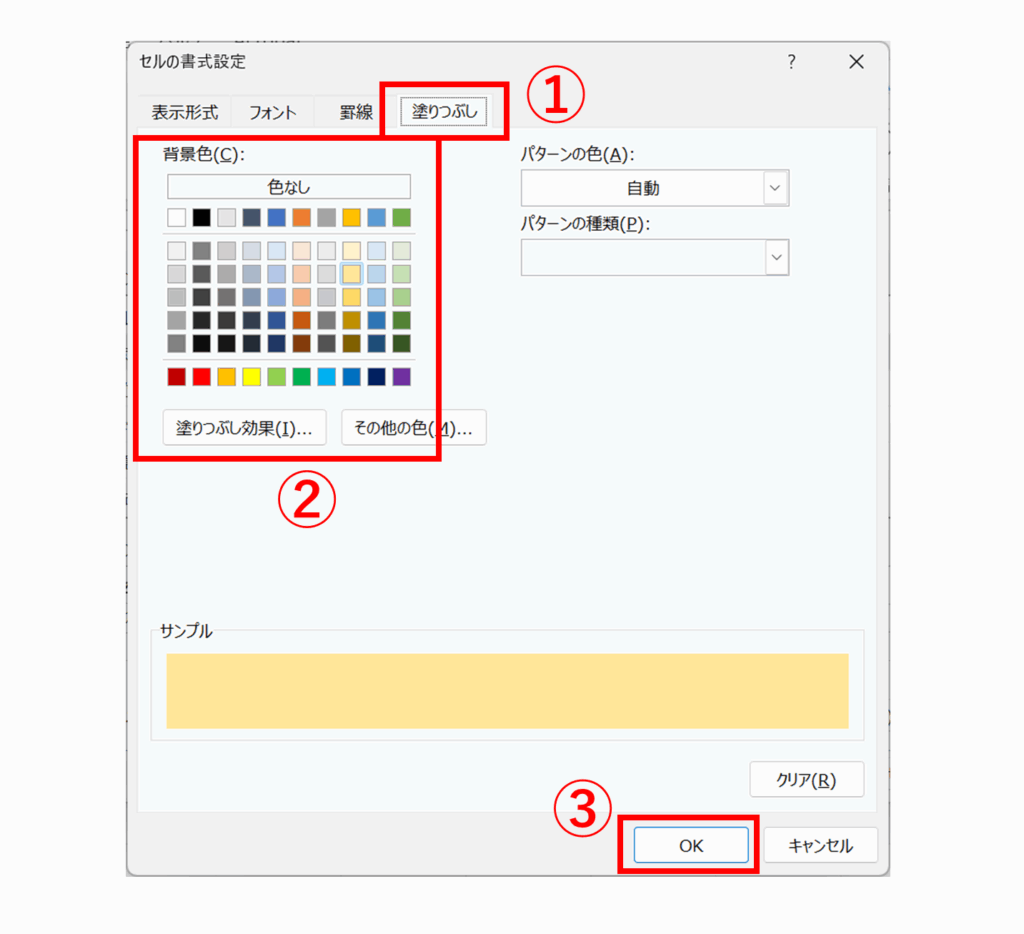This screenshot has width=1024, height=934.
Task: Open the フォント tab
Action: [x=272, y=112]
